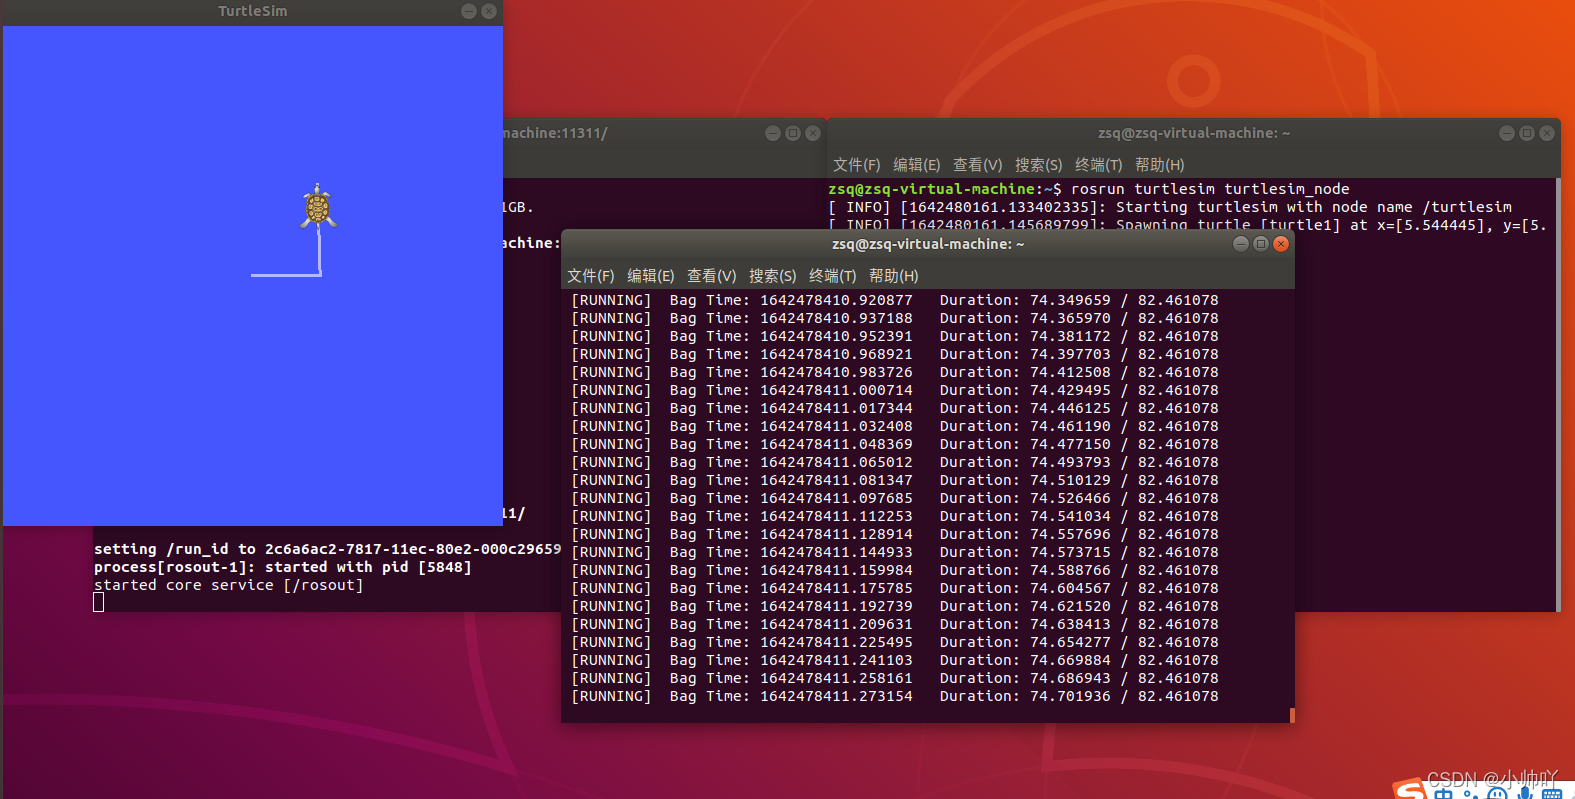Minimize the front rosbag terminal window
Image resolution: width=1575 pixels, height=799 pixels.
point(1241,244)
